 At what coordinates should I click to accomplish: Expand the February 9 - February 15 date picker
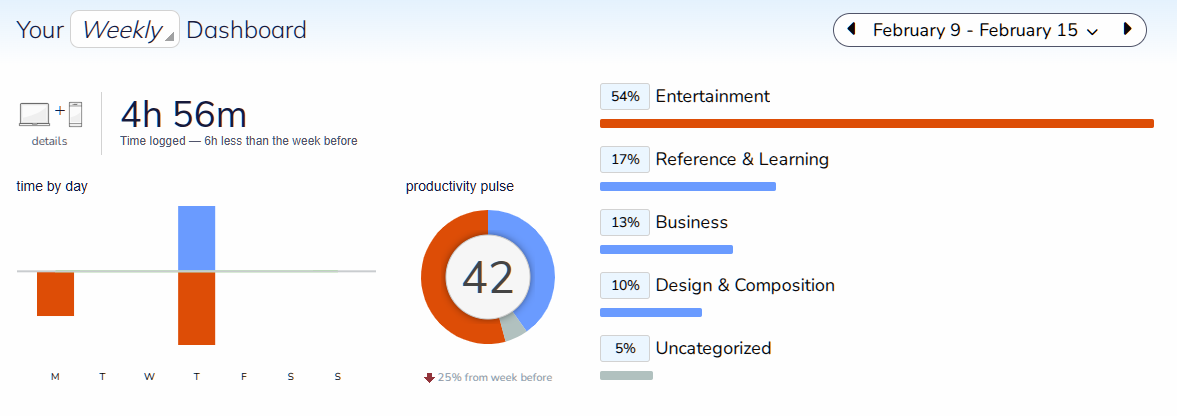tap(985, 30)
